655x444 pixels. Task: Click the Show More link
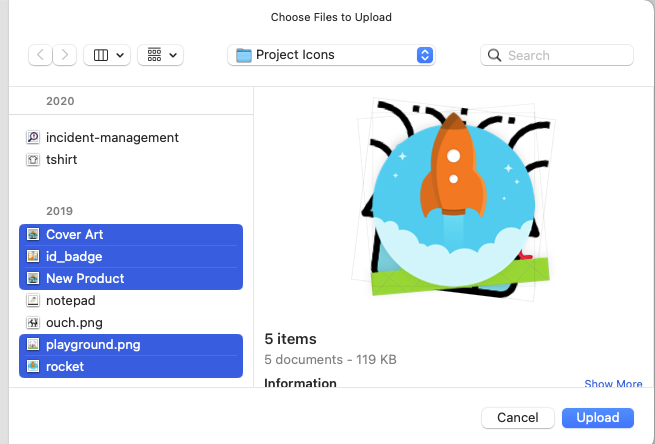(613, 384)
